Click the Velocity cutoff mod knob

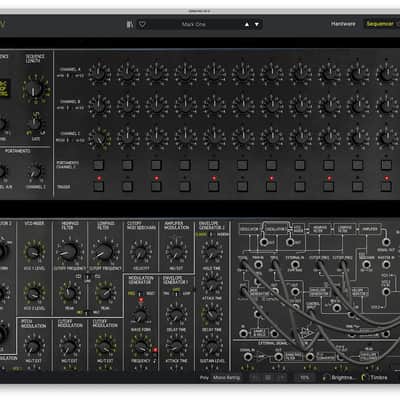tap(140, 252)
